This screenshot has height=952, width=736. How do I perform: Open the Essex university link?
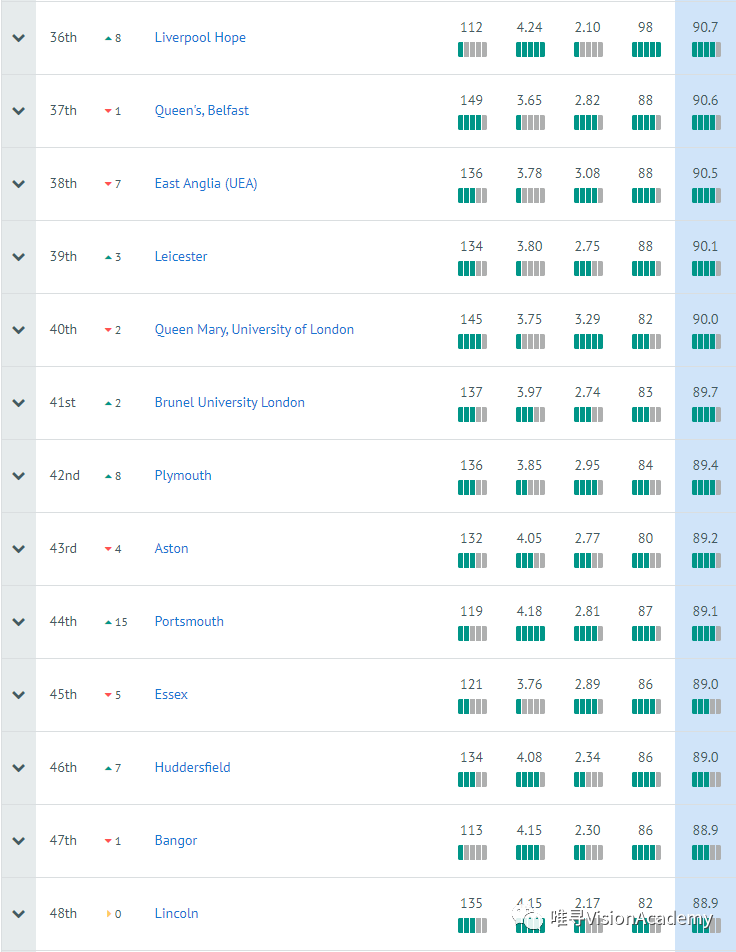click(171, 695)
